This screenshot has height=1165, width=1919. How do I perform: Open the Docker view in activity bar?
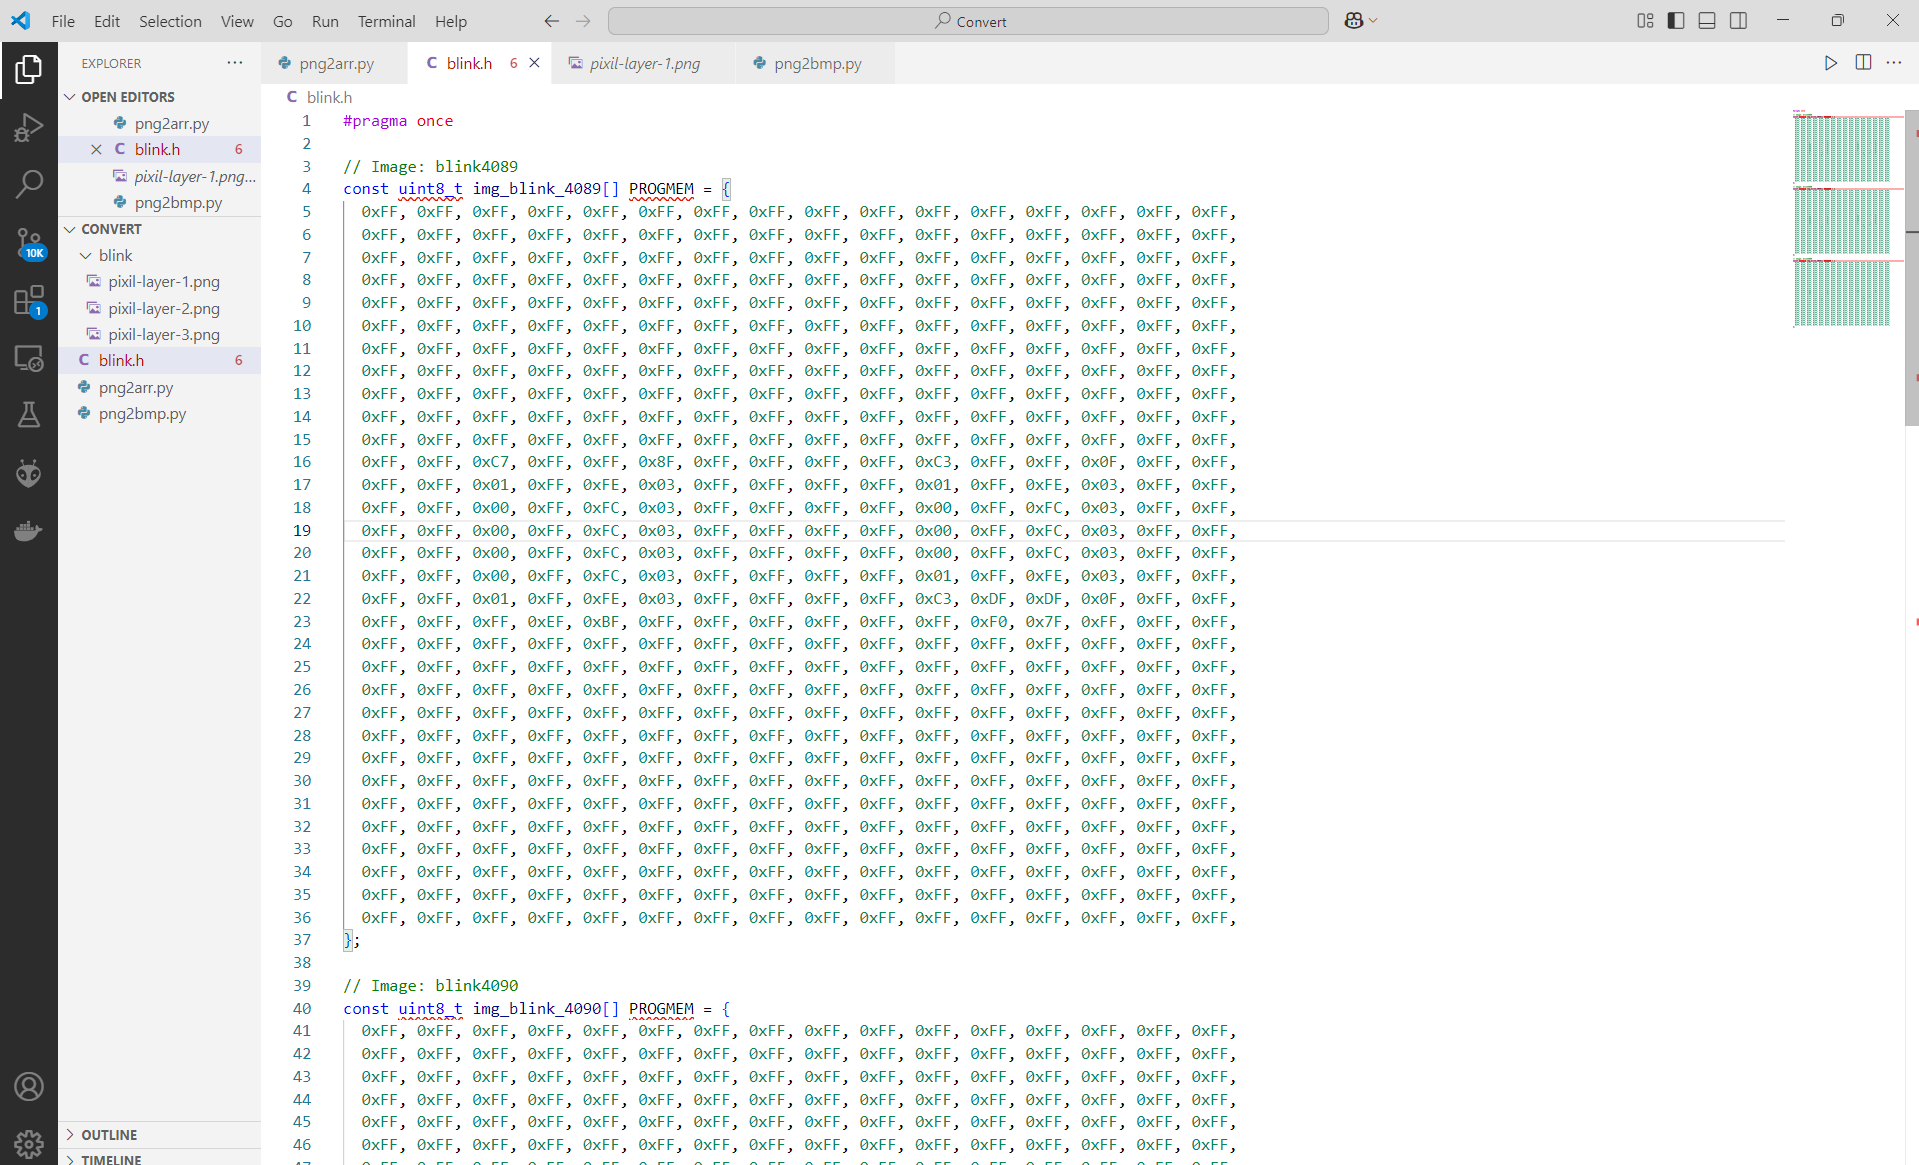(29, 530)
